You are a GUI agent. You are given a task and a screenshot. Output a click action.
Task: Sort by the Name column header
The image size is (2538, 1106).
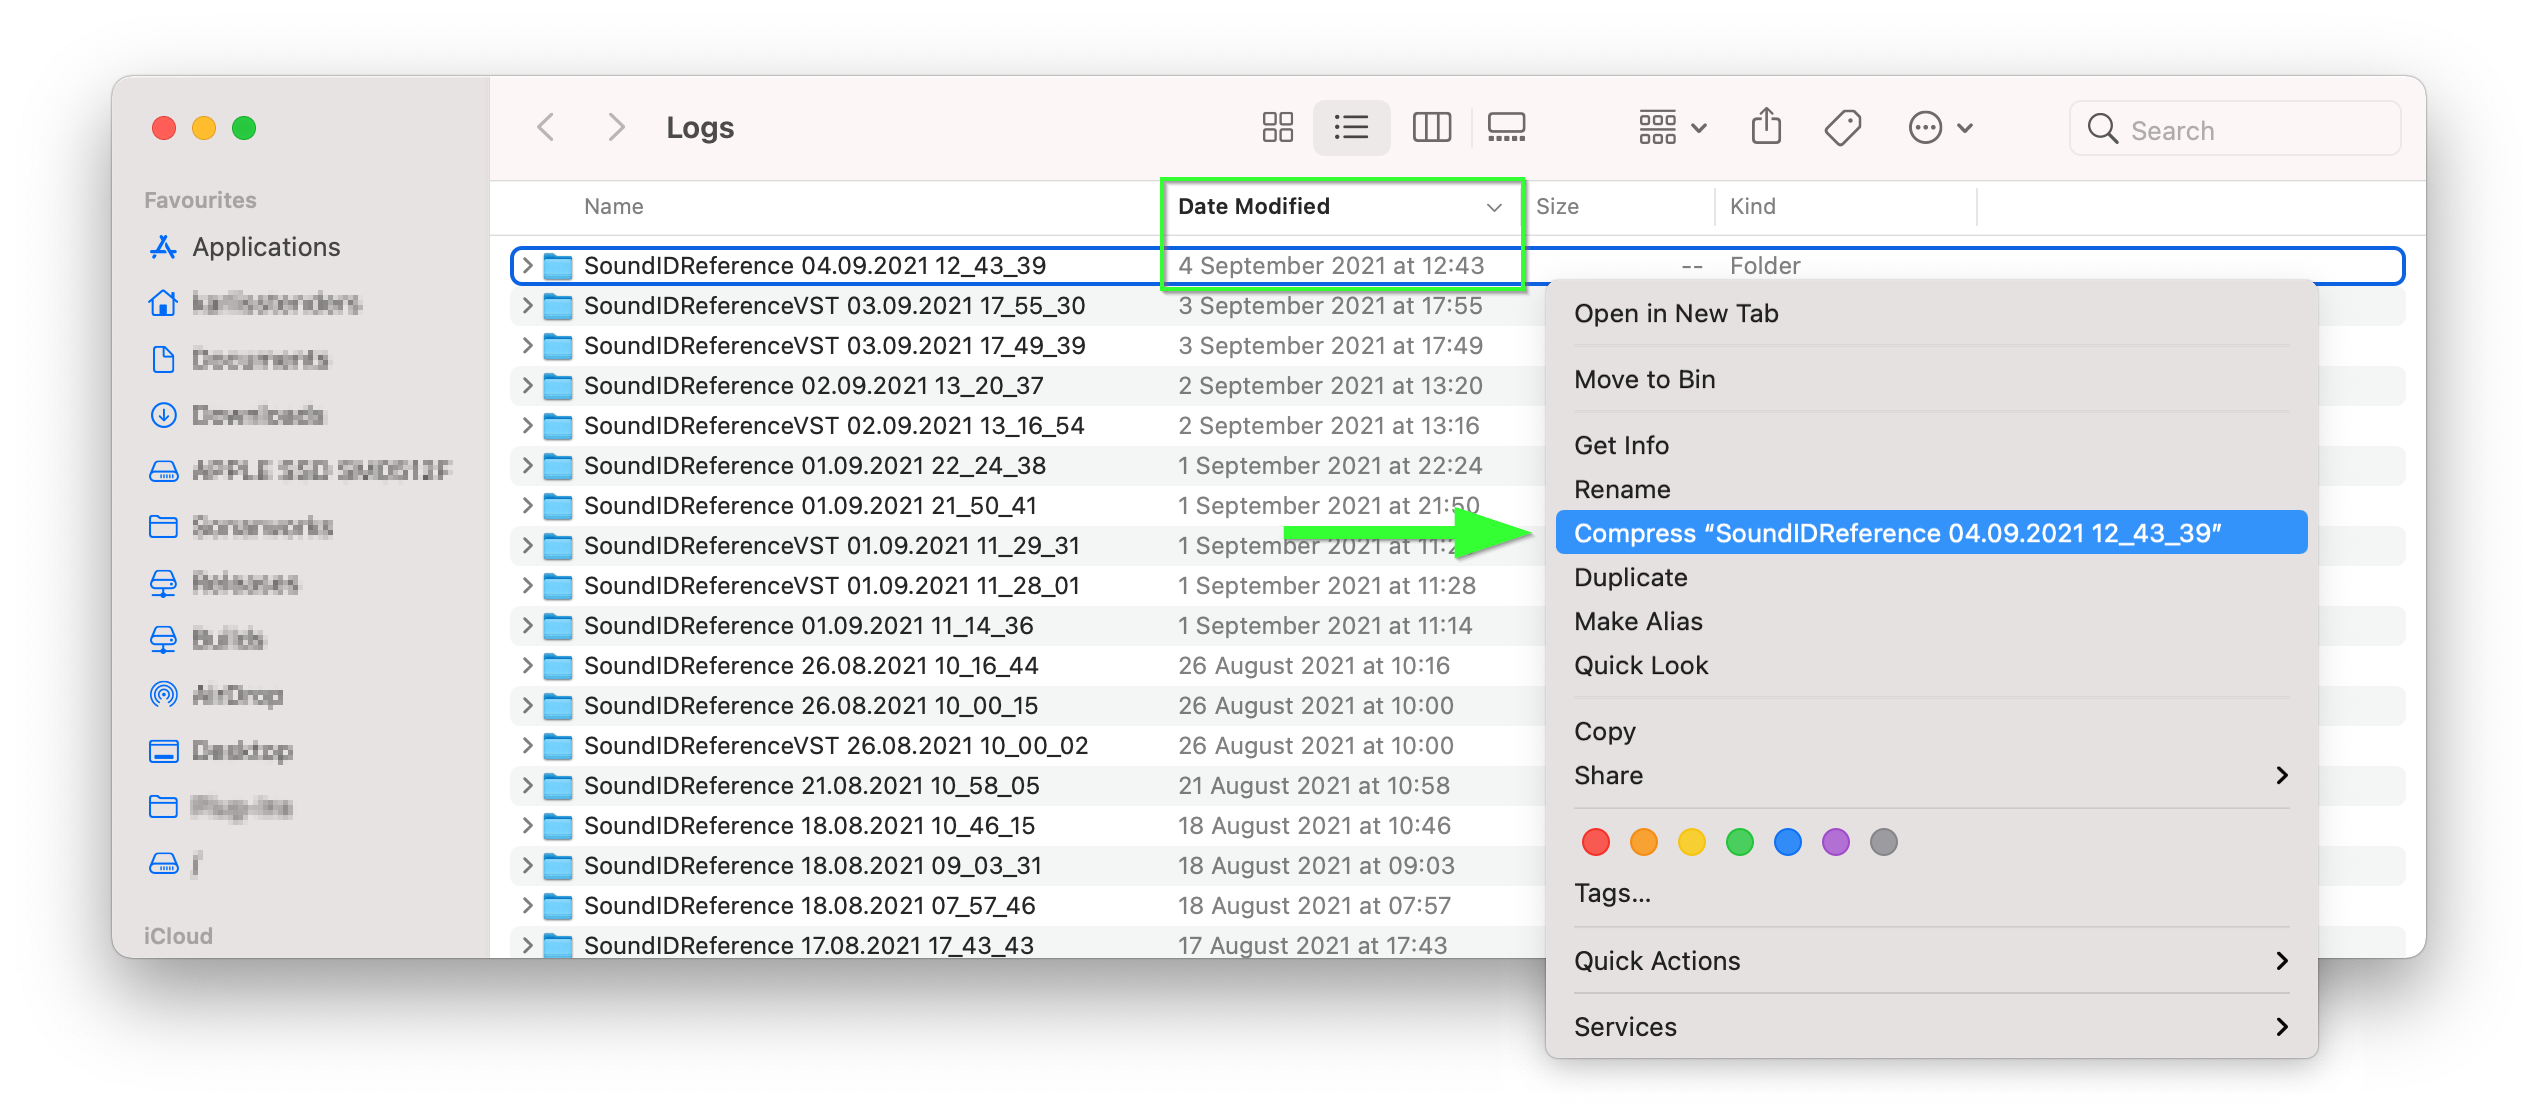613,207
